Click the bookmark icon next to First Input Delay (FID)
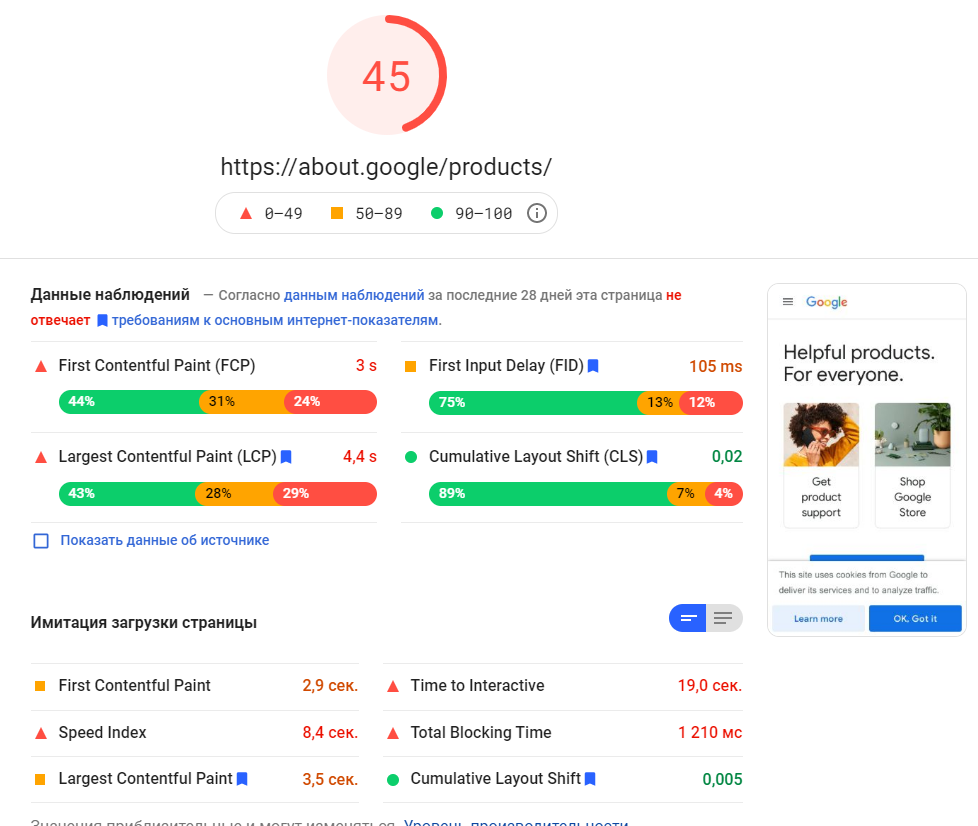The width and height of the screenshot is (978, 826). (593, 366)
